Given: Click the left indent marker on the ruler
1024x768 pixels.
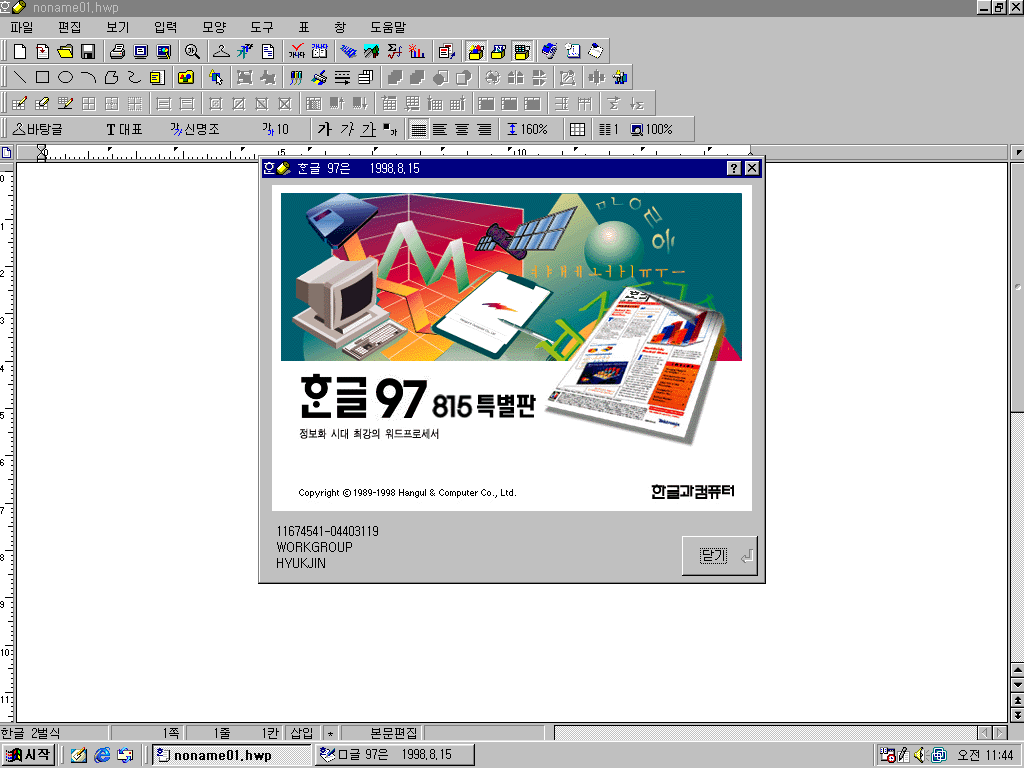Looking at the screenshot, I should coord(42,154).
